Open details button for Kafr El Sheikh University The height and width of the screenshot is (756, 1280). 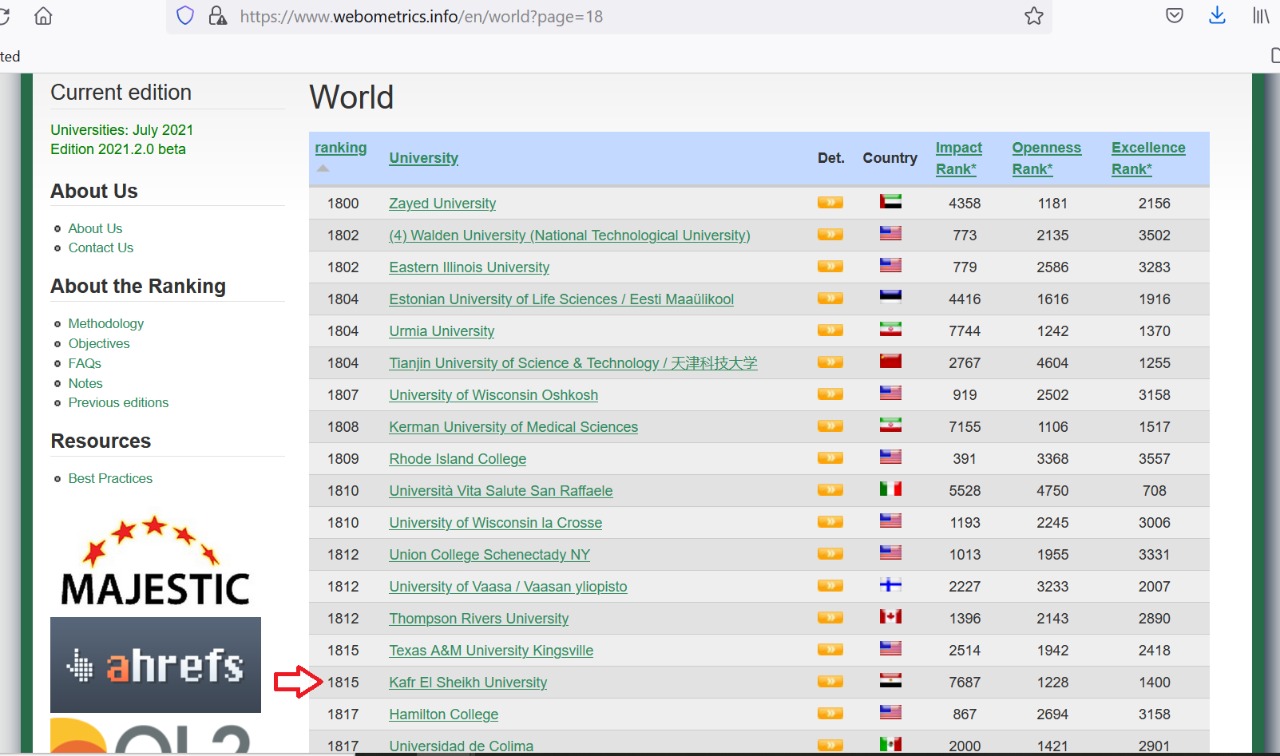[829, 682]
